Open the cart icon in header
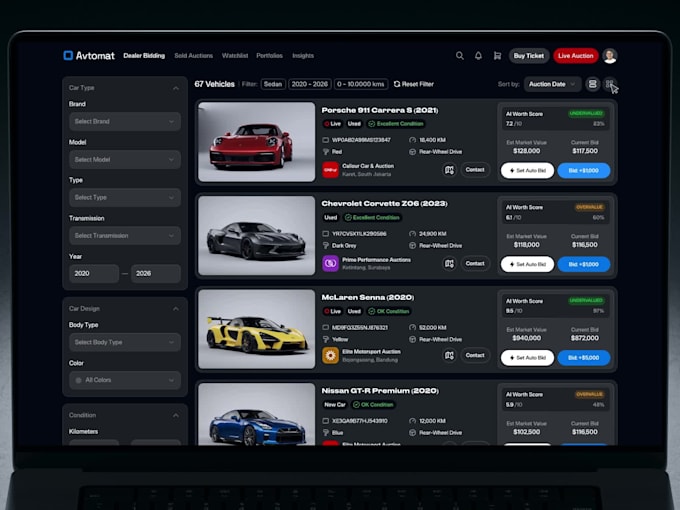680x510 pixels. (497, 56)
